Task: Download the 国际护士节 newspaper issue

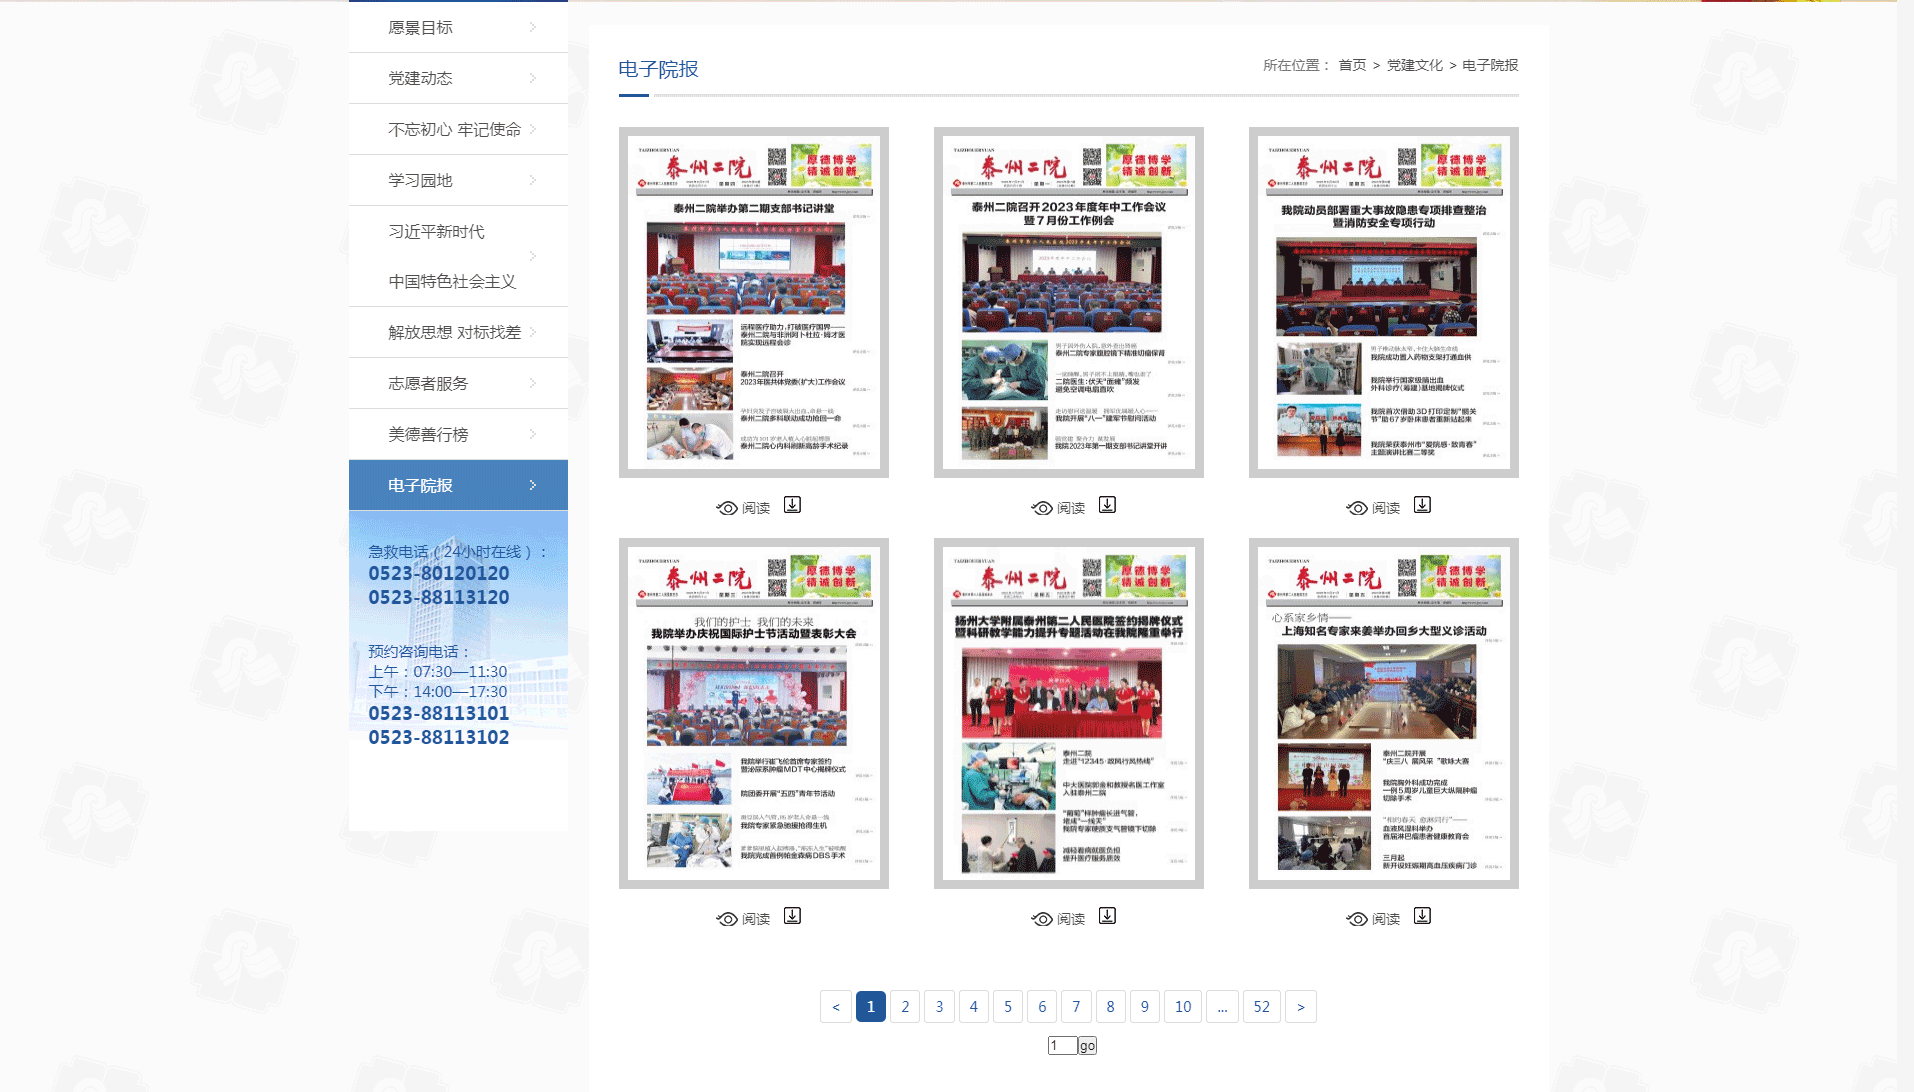Action: pyautogui.click(x=792, y=916)
